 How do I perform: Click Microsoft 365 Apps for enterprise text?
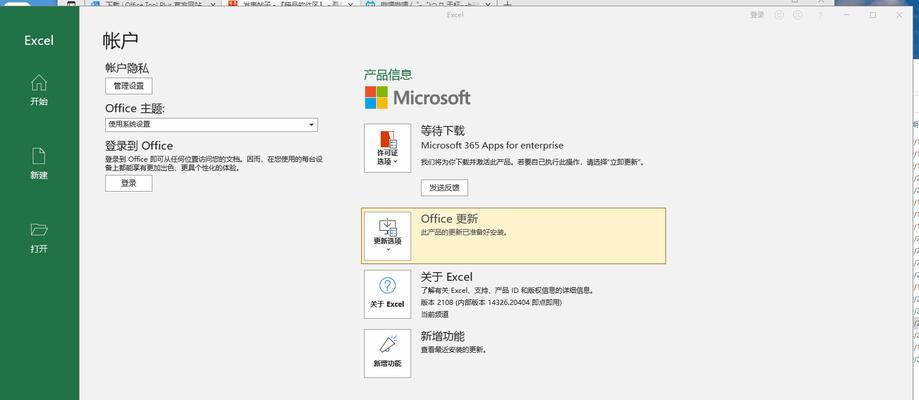point(492,145)
